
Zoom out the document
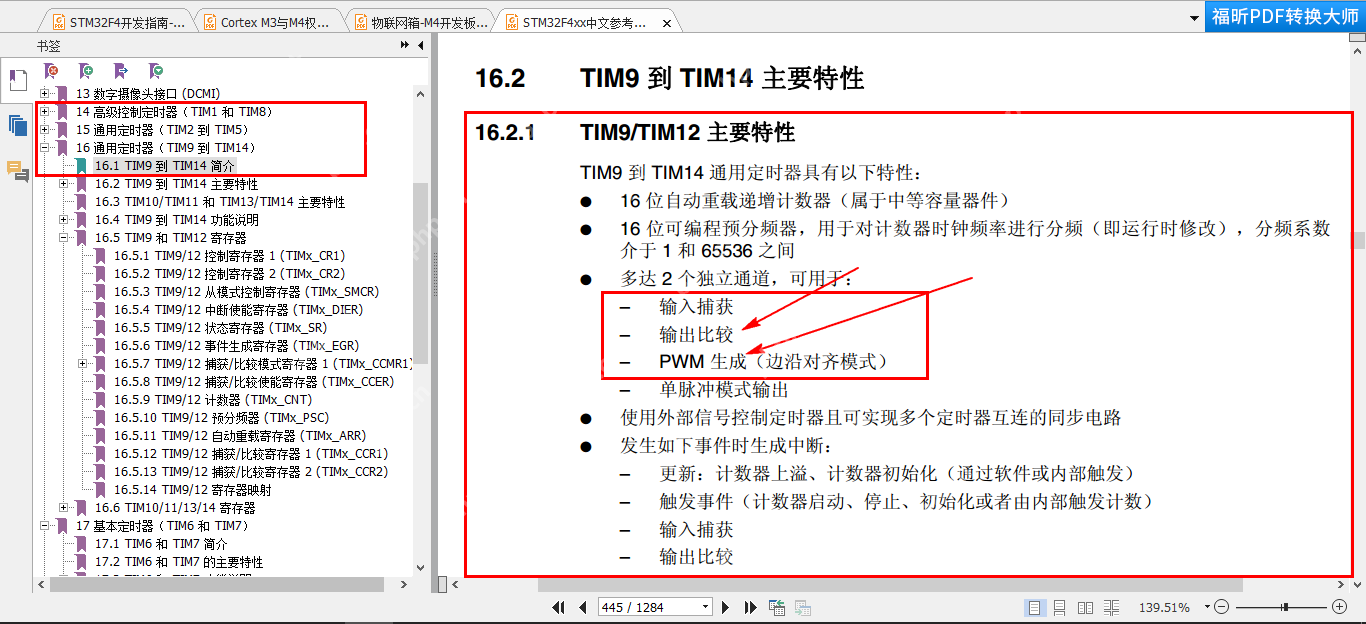point(1220,606)
